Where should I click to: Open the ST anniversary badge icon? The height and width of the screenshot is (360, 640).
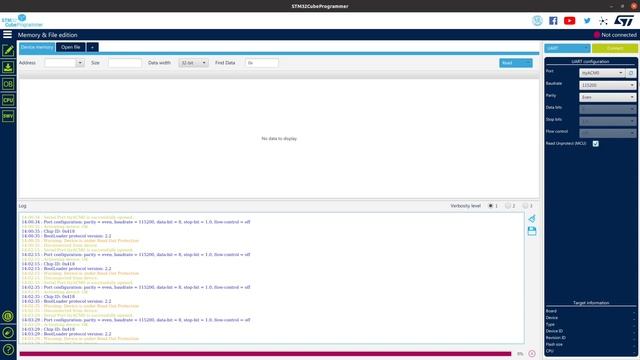(537, 20)
